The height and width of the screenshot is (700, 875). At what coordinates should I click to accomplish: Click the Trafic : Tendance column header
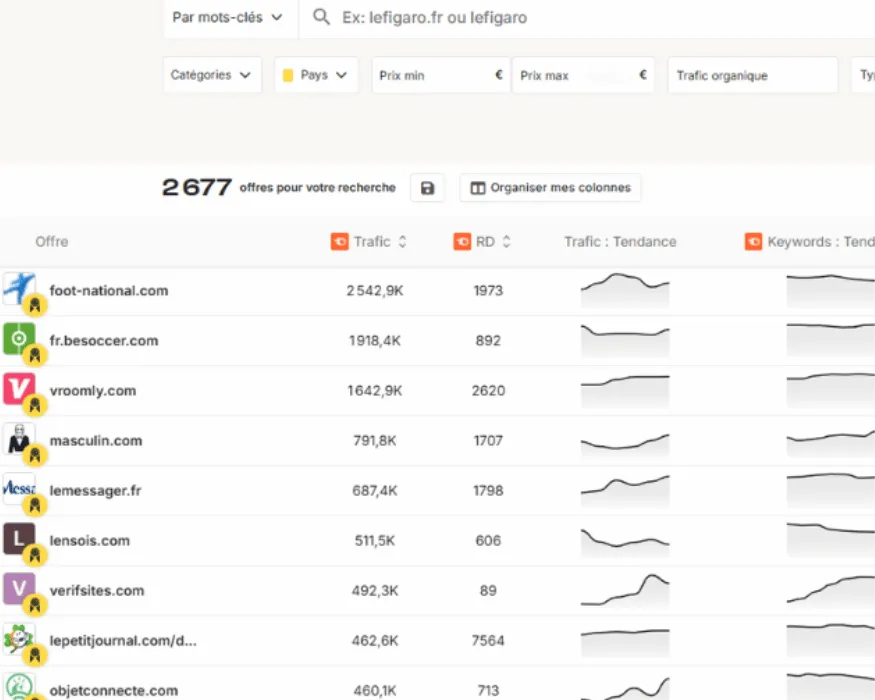pos(620,242)
